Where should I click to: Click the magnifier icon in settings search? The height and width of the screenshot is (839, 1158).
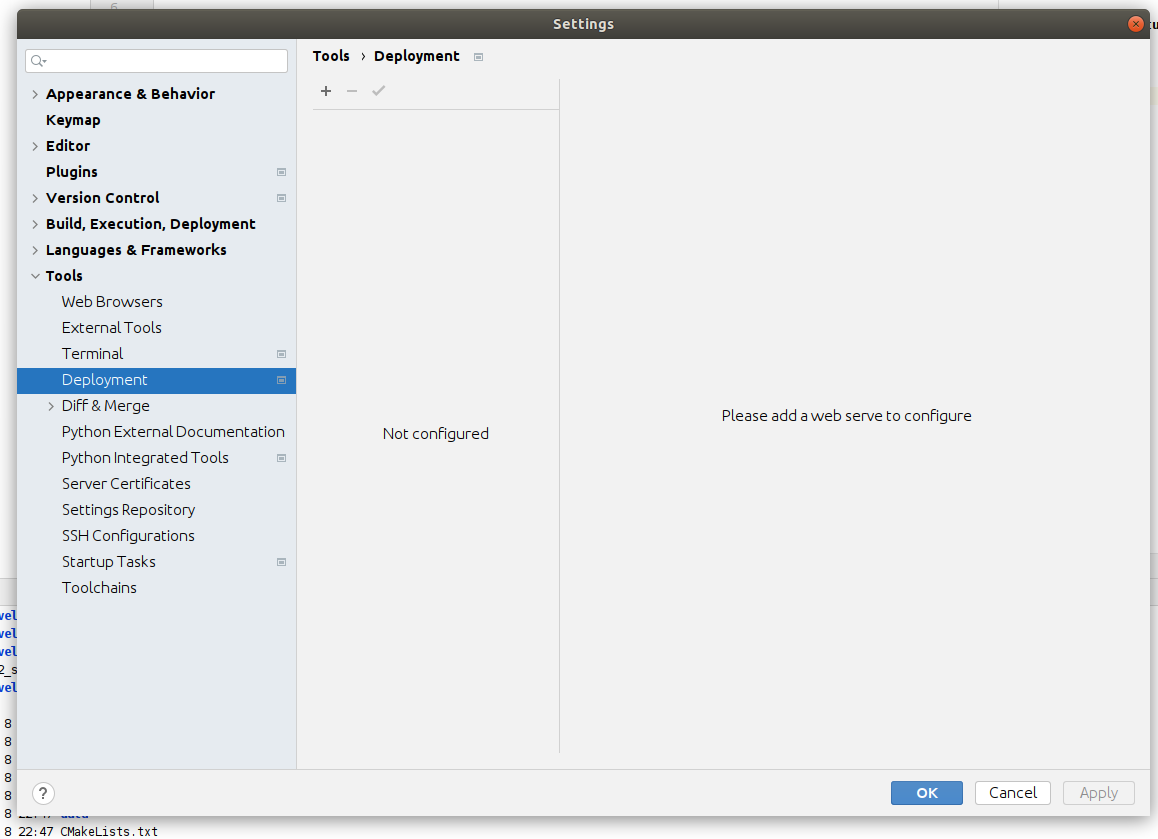pos(38,61)
